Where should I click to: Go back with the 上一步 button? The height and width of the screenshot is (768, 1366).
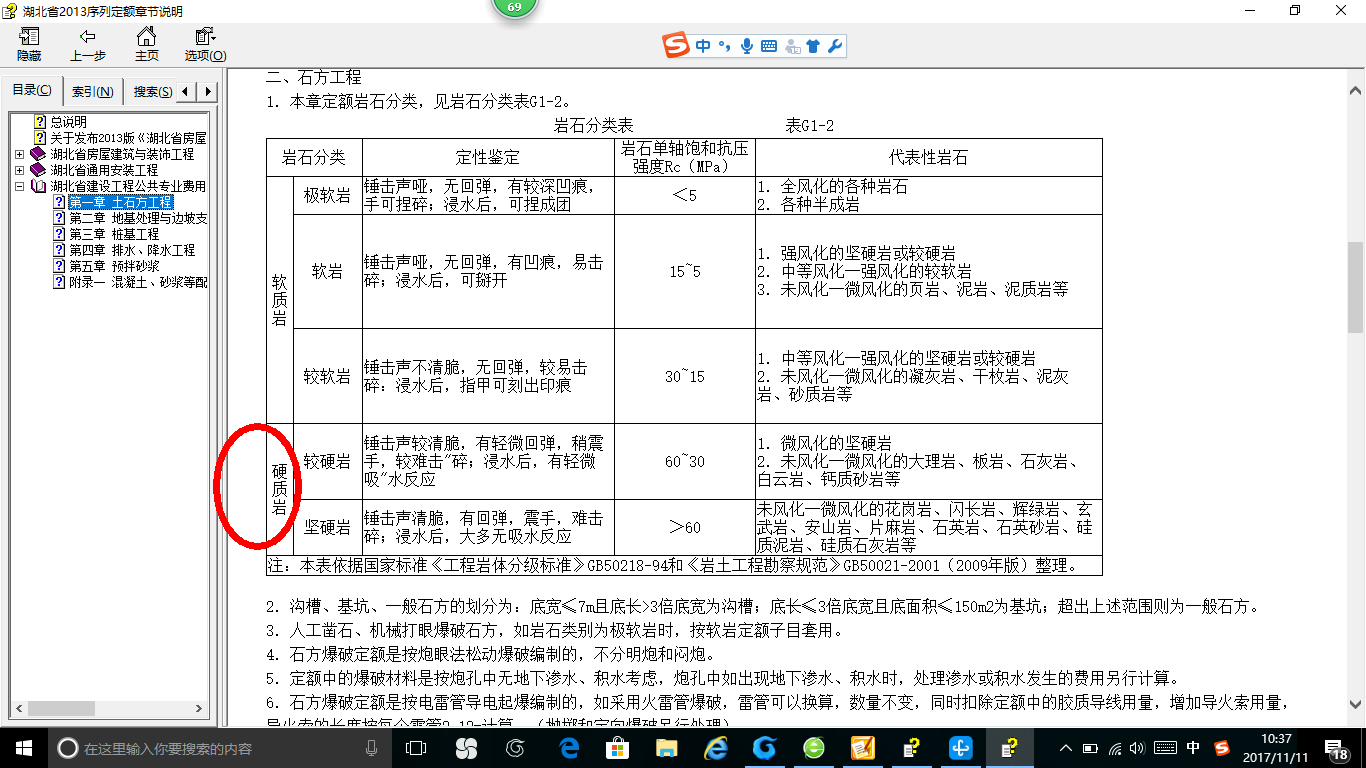88,44
